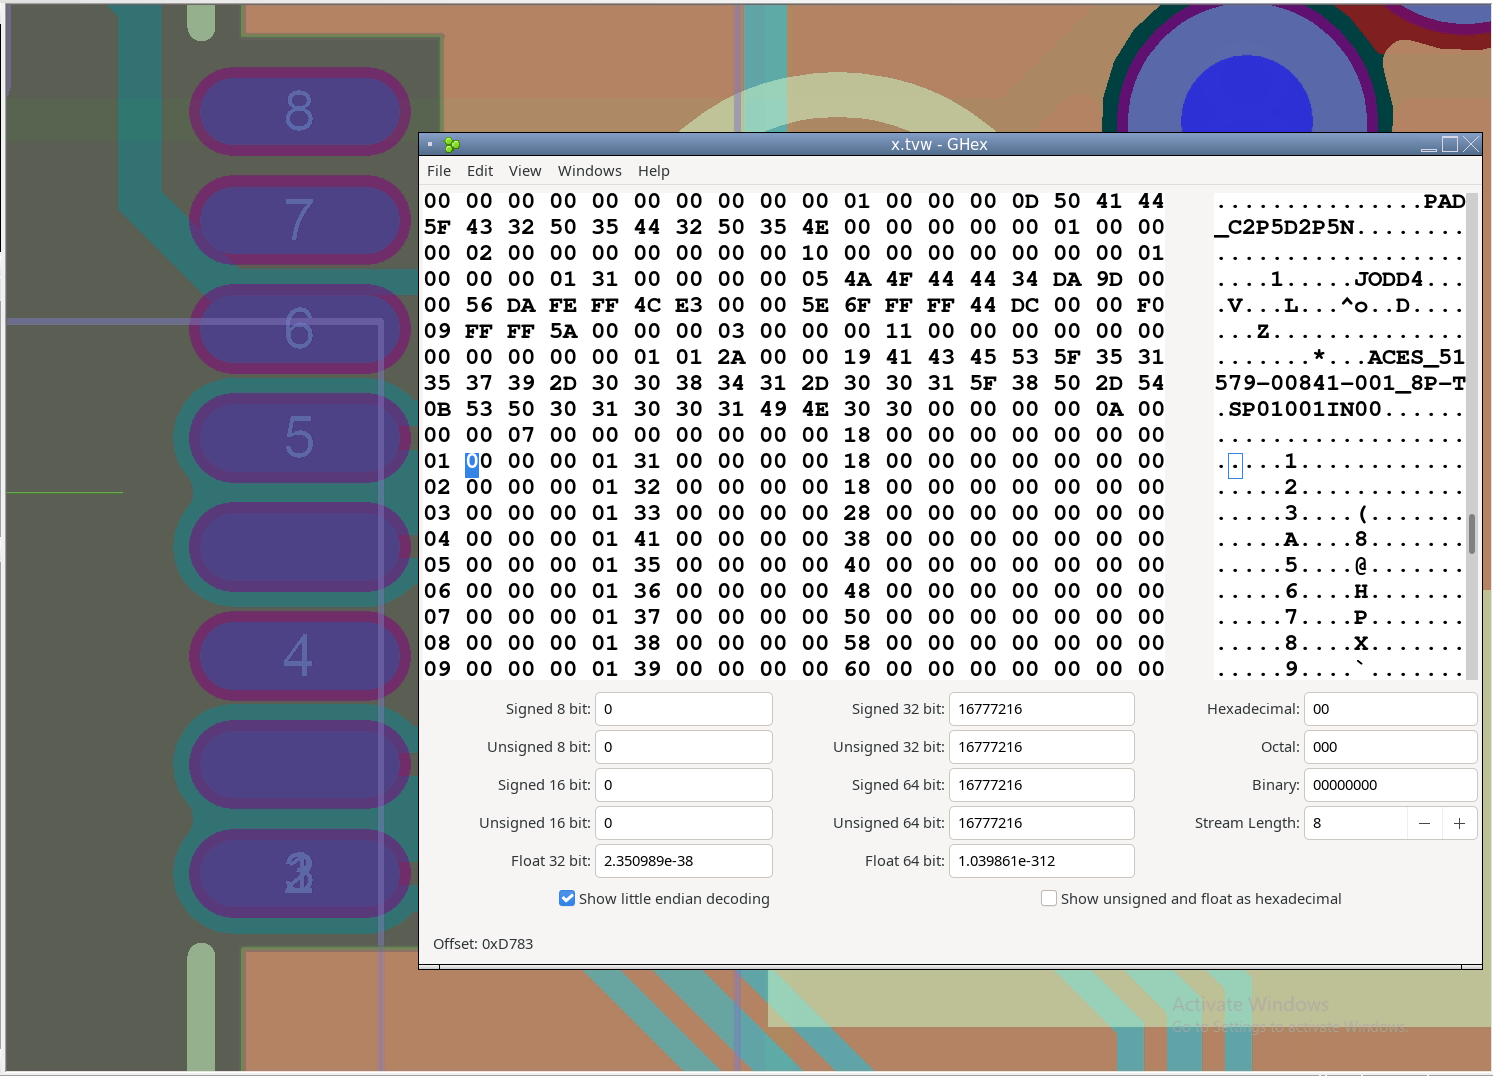Open the Edit menu
The image size is (1493, 1076).
(480, 171)
